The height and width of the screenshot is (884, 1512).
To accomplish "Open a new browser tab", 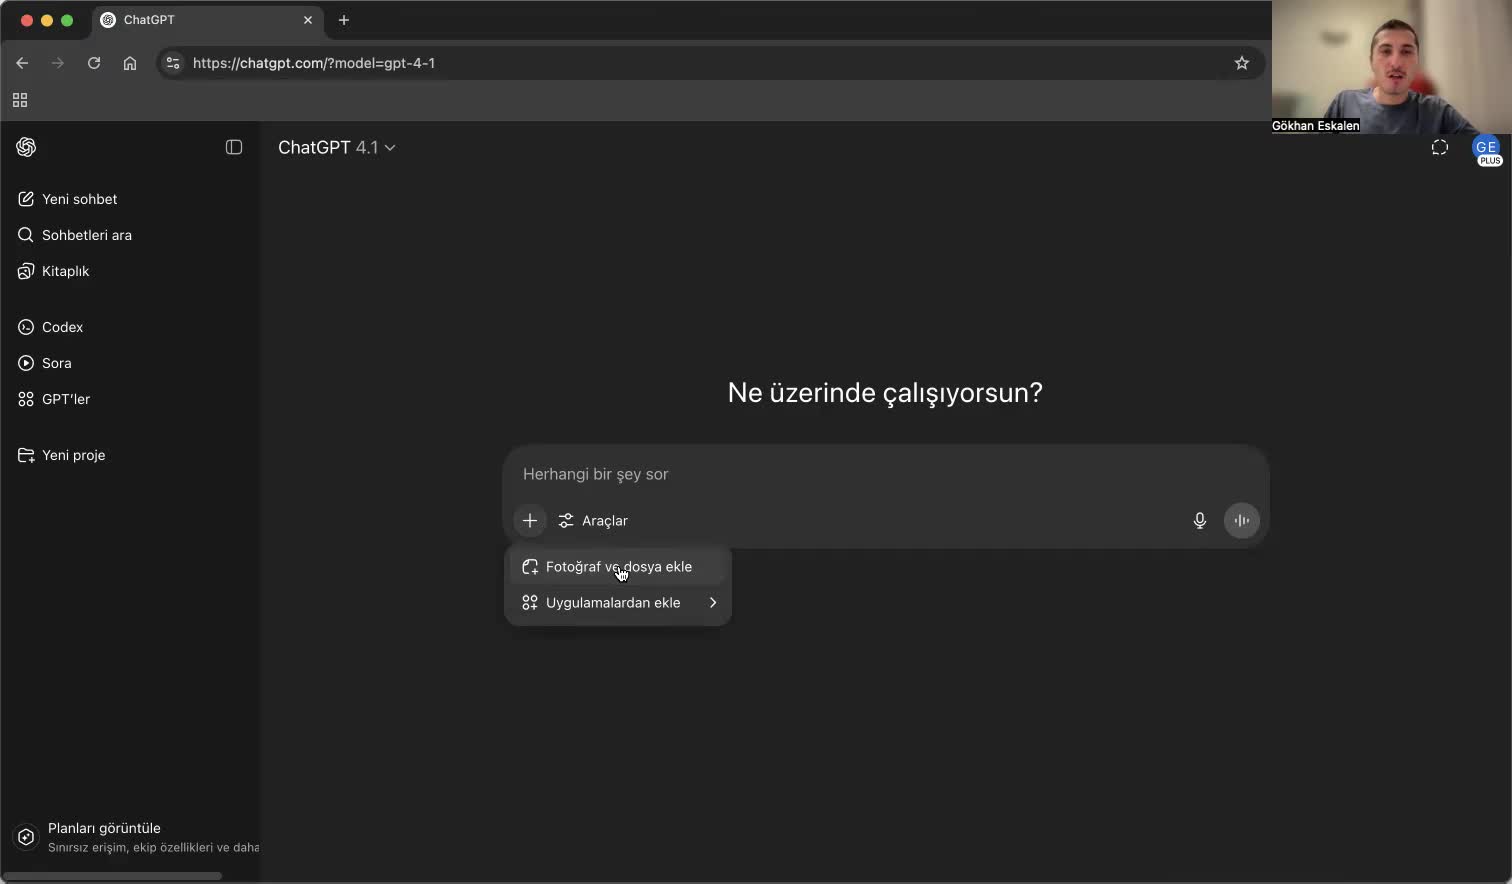I will point(344,20).
